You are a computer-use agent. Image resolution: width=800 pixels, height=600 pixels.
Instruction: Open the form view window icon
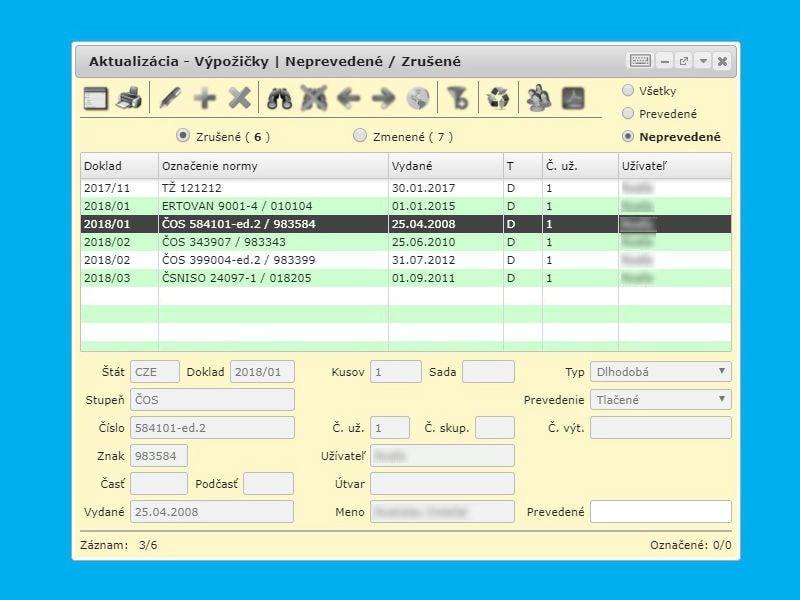pyautogui.click(x=96, y=98)
